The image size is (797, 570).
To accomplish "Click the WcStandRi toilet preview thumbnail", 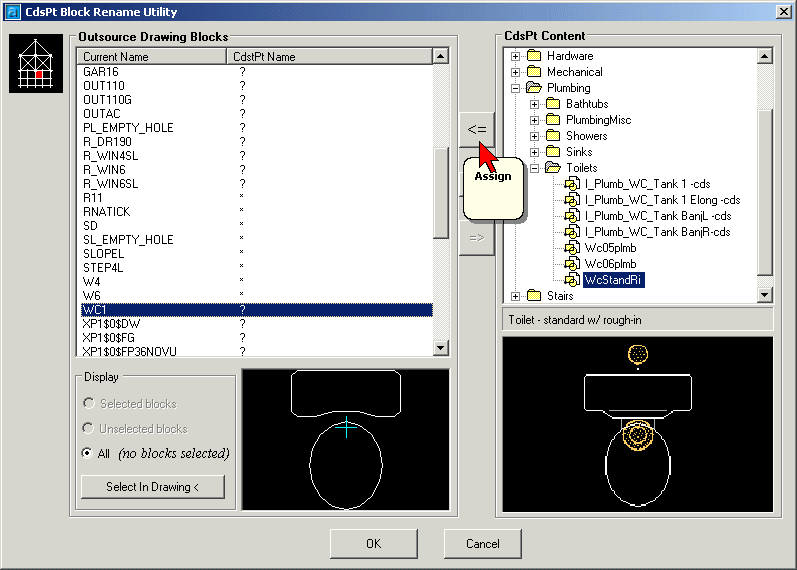I will tap(637, 424).
